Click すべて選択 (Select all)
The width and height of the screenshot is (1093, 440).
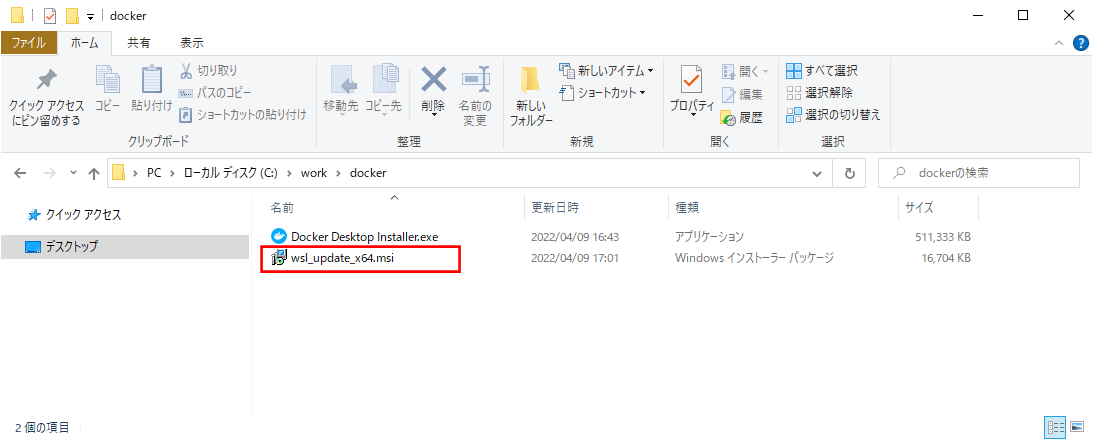pos(822,71)
